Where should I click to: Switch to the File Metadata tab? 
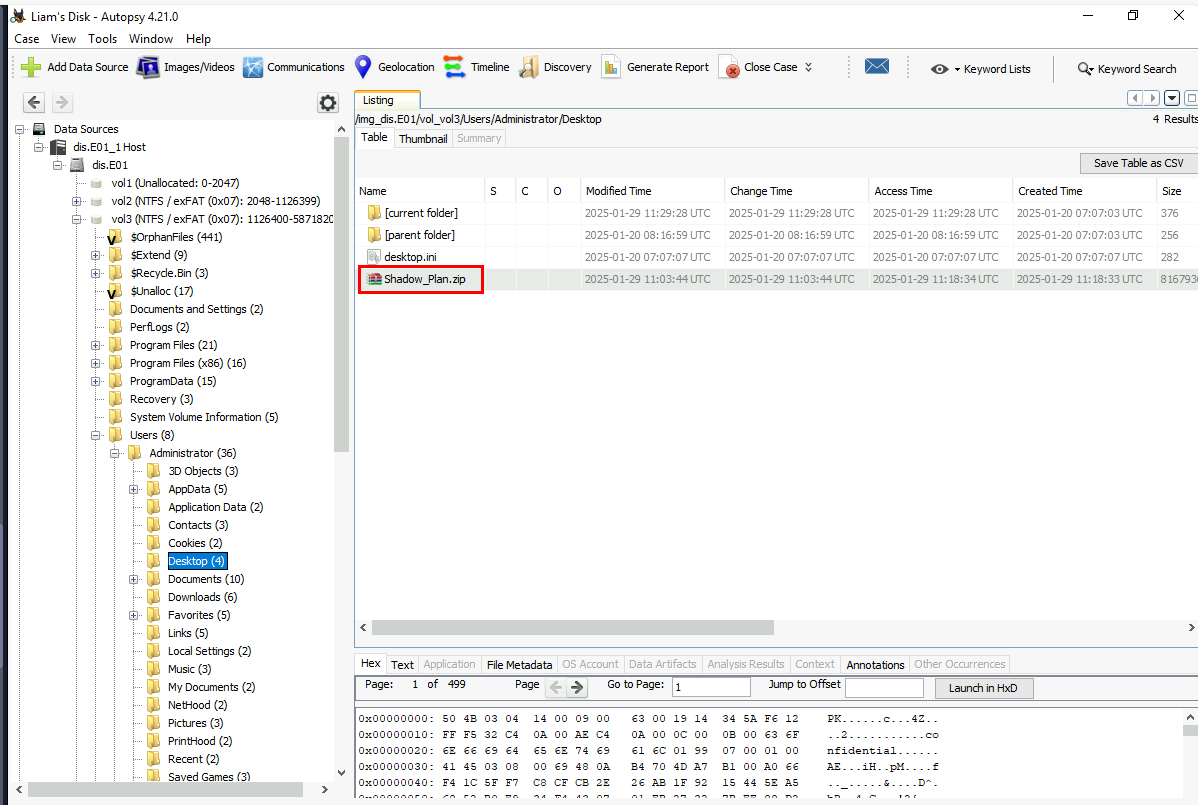coord(519,664)
